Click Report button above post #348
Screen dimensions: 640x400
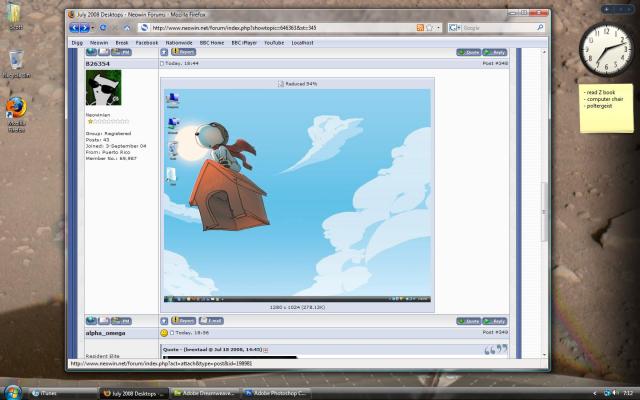tap(183, 52)
